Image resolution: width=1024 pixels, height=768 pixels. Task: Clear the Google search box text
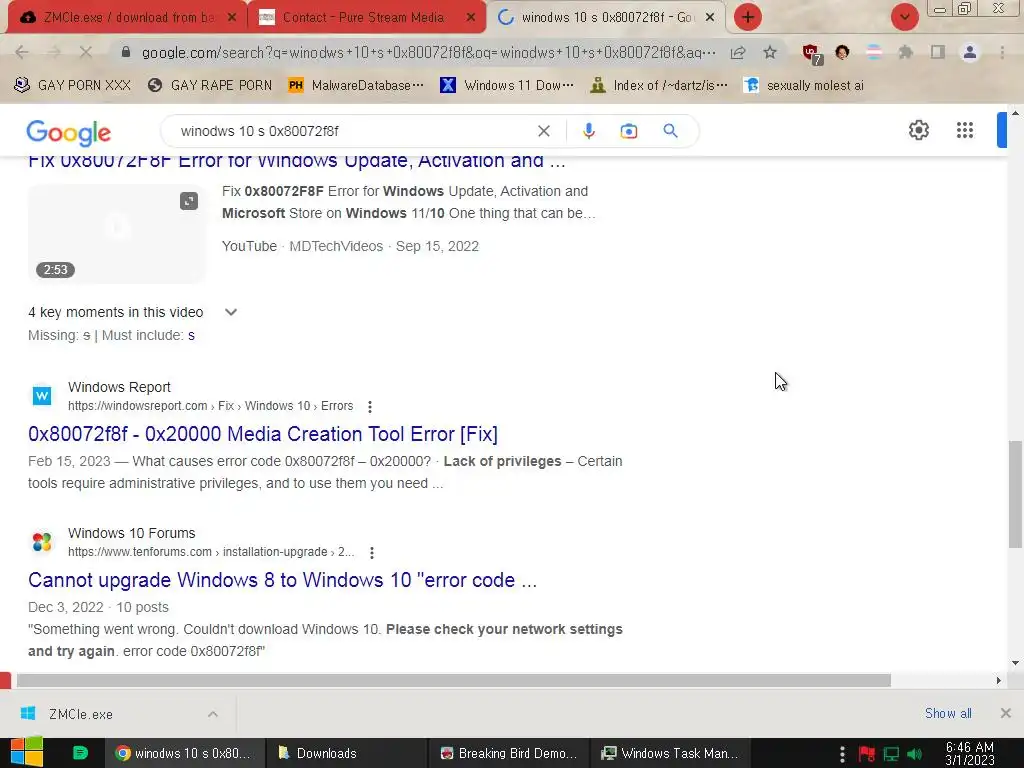tap(543, 131)
